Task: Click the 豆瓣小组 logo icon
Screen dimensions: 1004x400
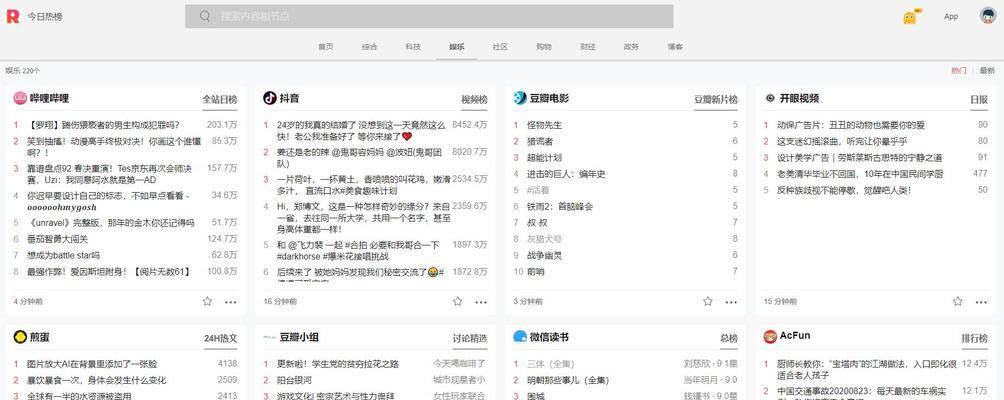Action: click(x=270, y=337)
